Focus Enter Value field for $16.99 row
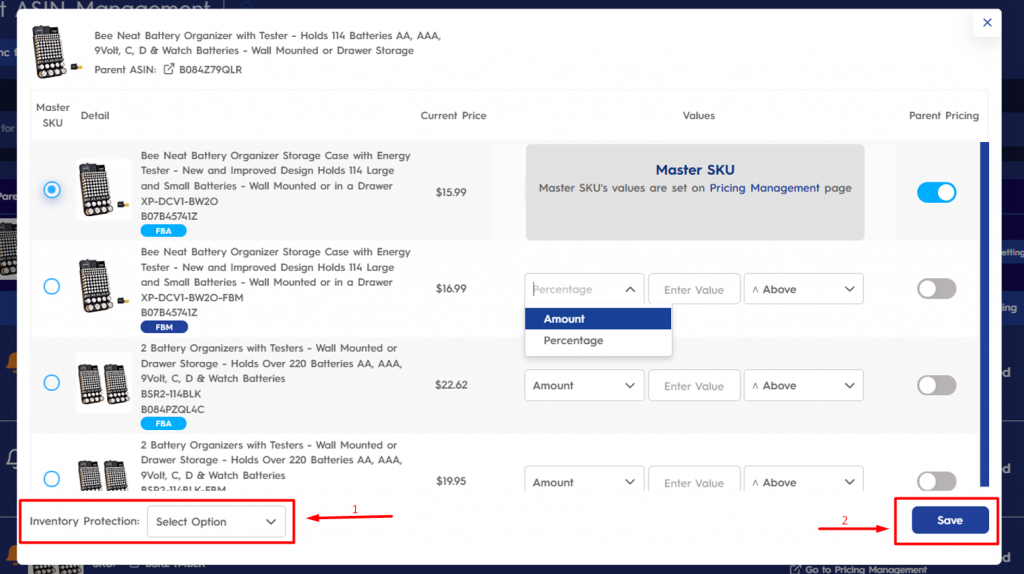 (694, 289)
